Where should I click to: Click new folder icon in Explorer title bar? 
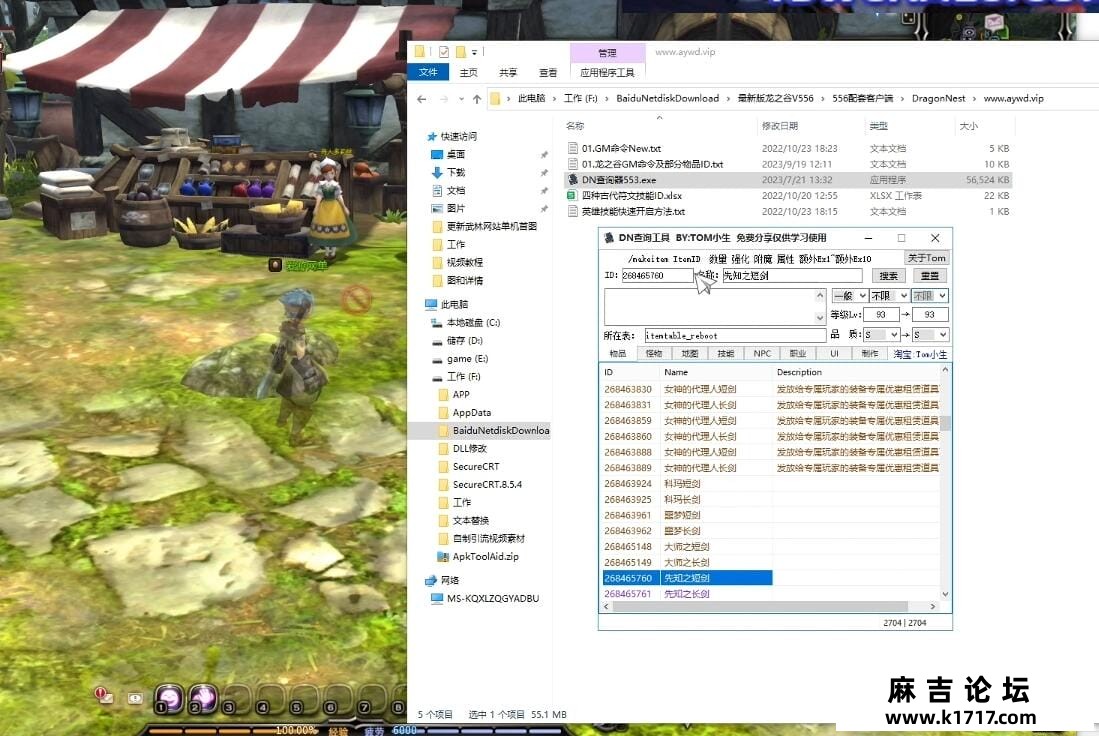[460, 52]
